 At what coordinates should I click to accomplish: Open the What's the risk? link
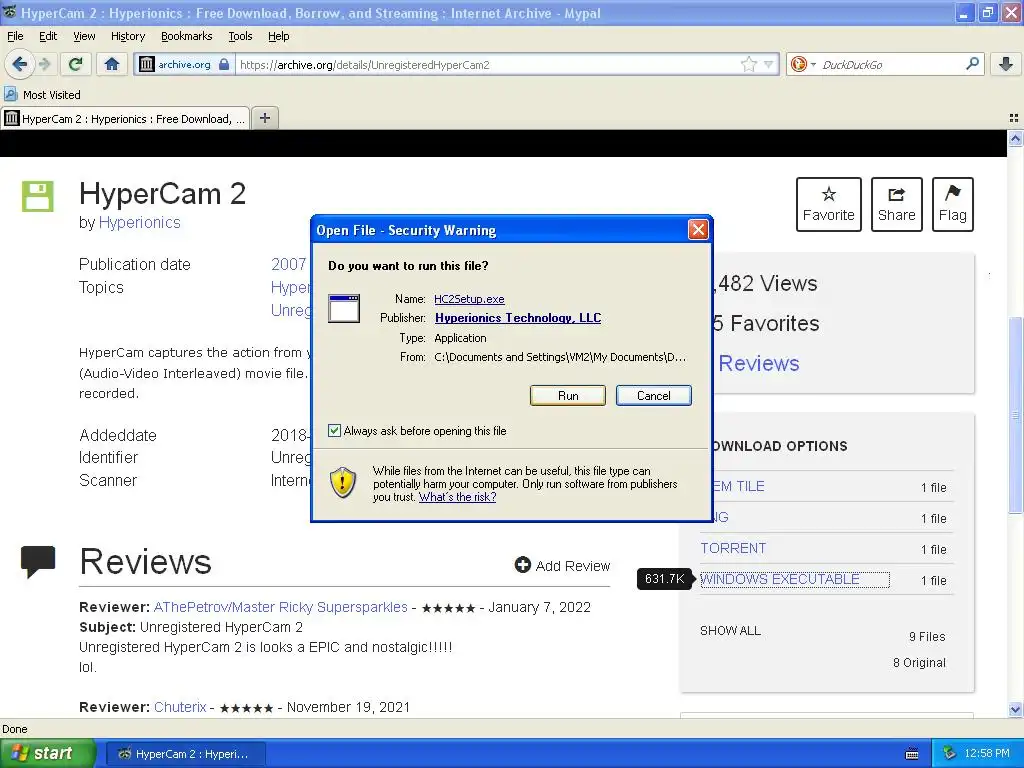(x=457, y=497)
